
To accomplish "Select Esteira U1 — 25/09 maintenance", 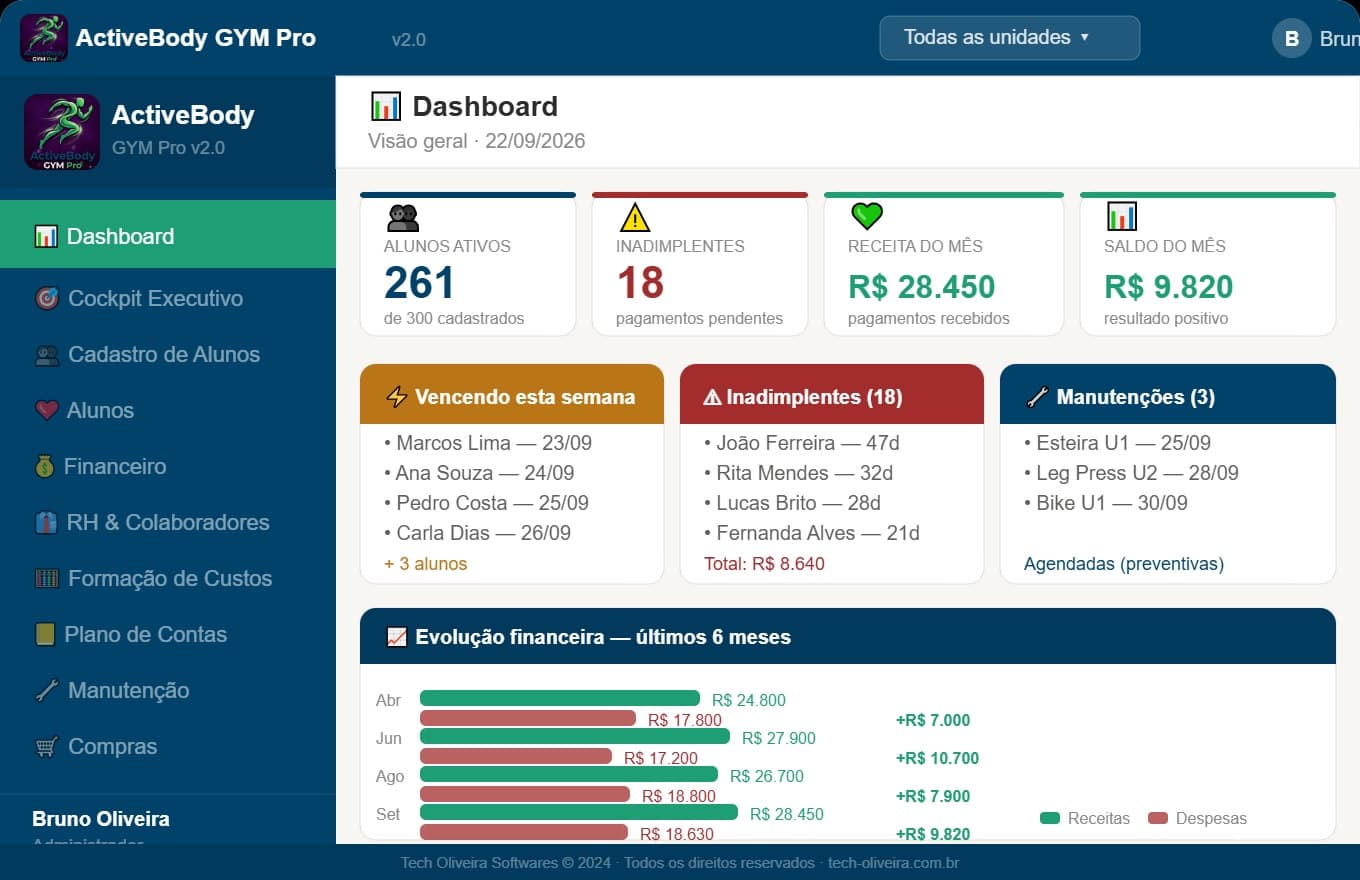I will pyautogui.click(x=1117, y=443).
